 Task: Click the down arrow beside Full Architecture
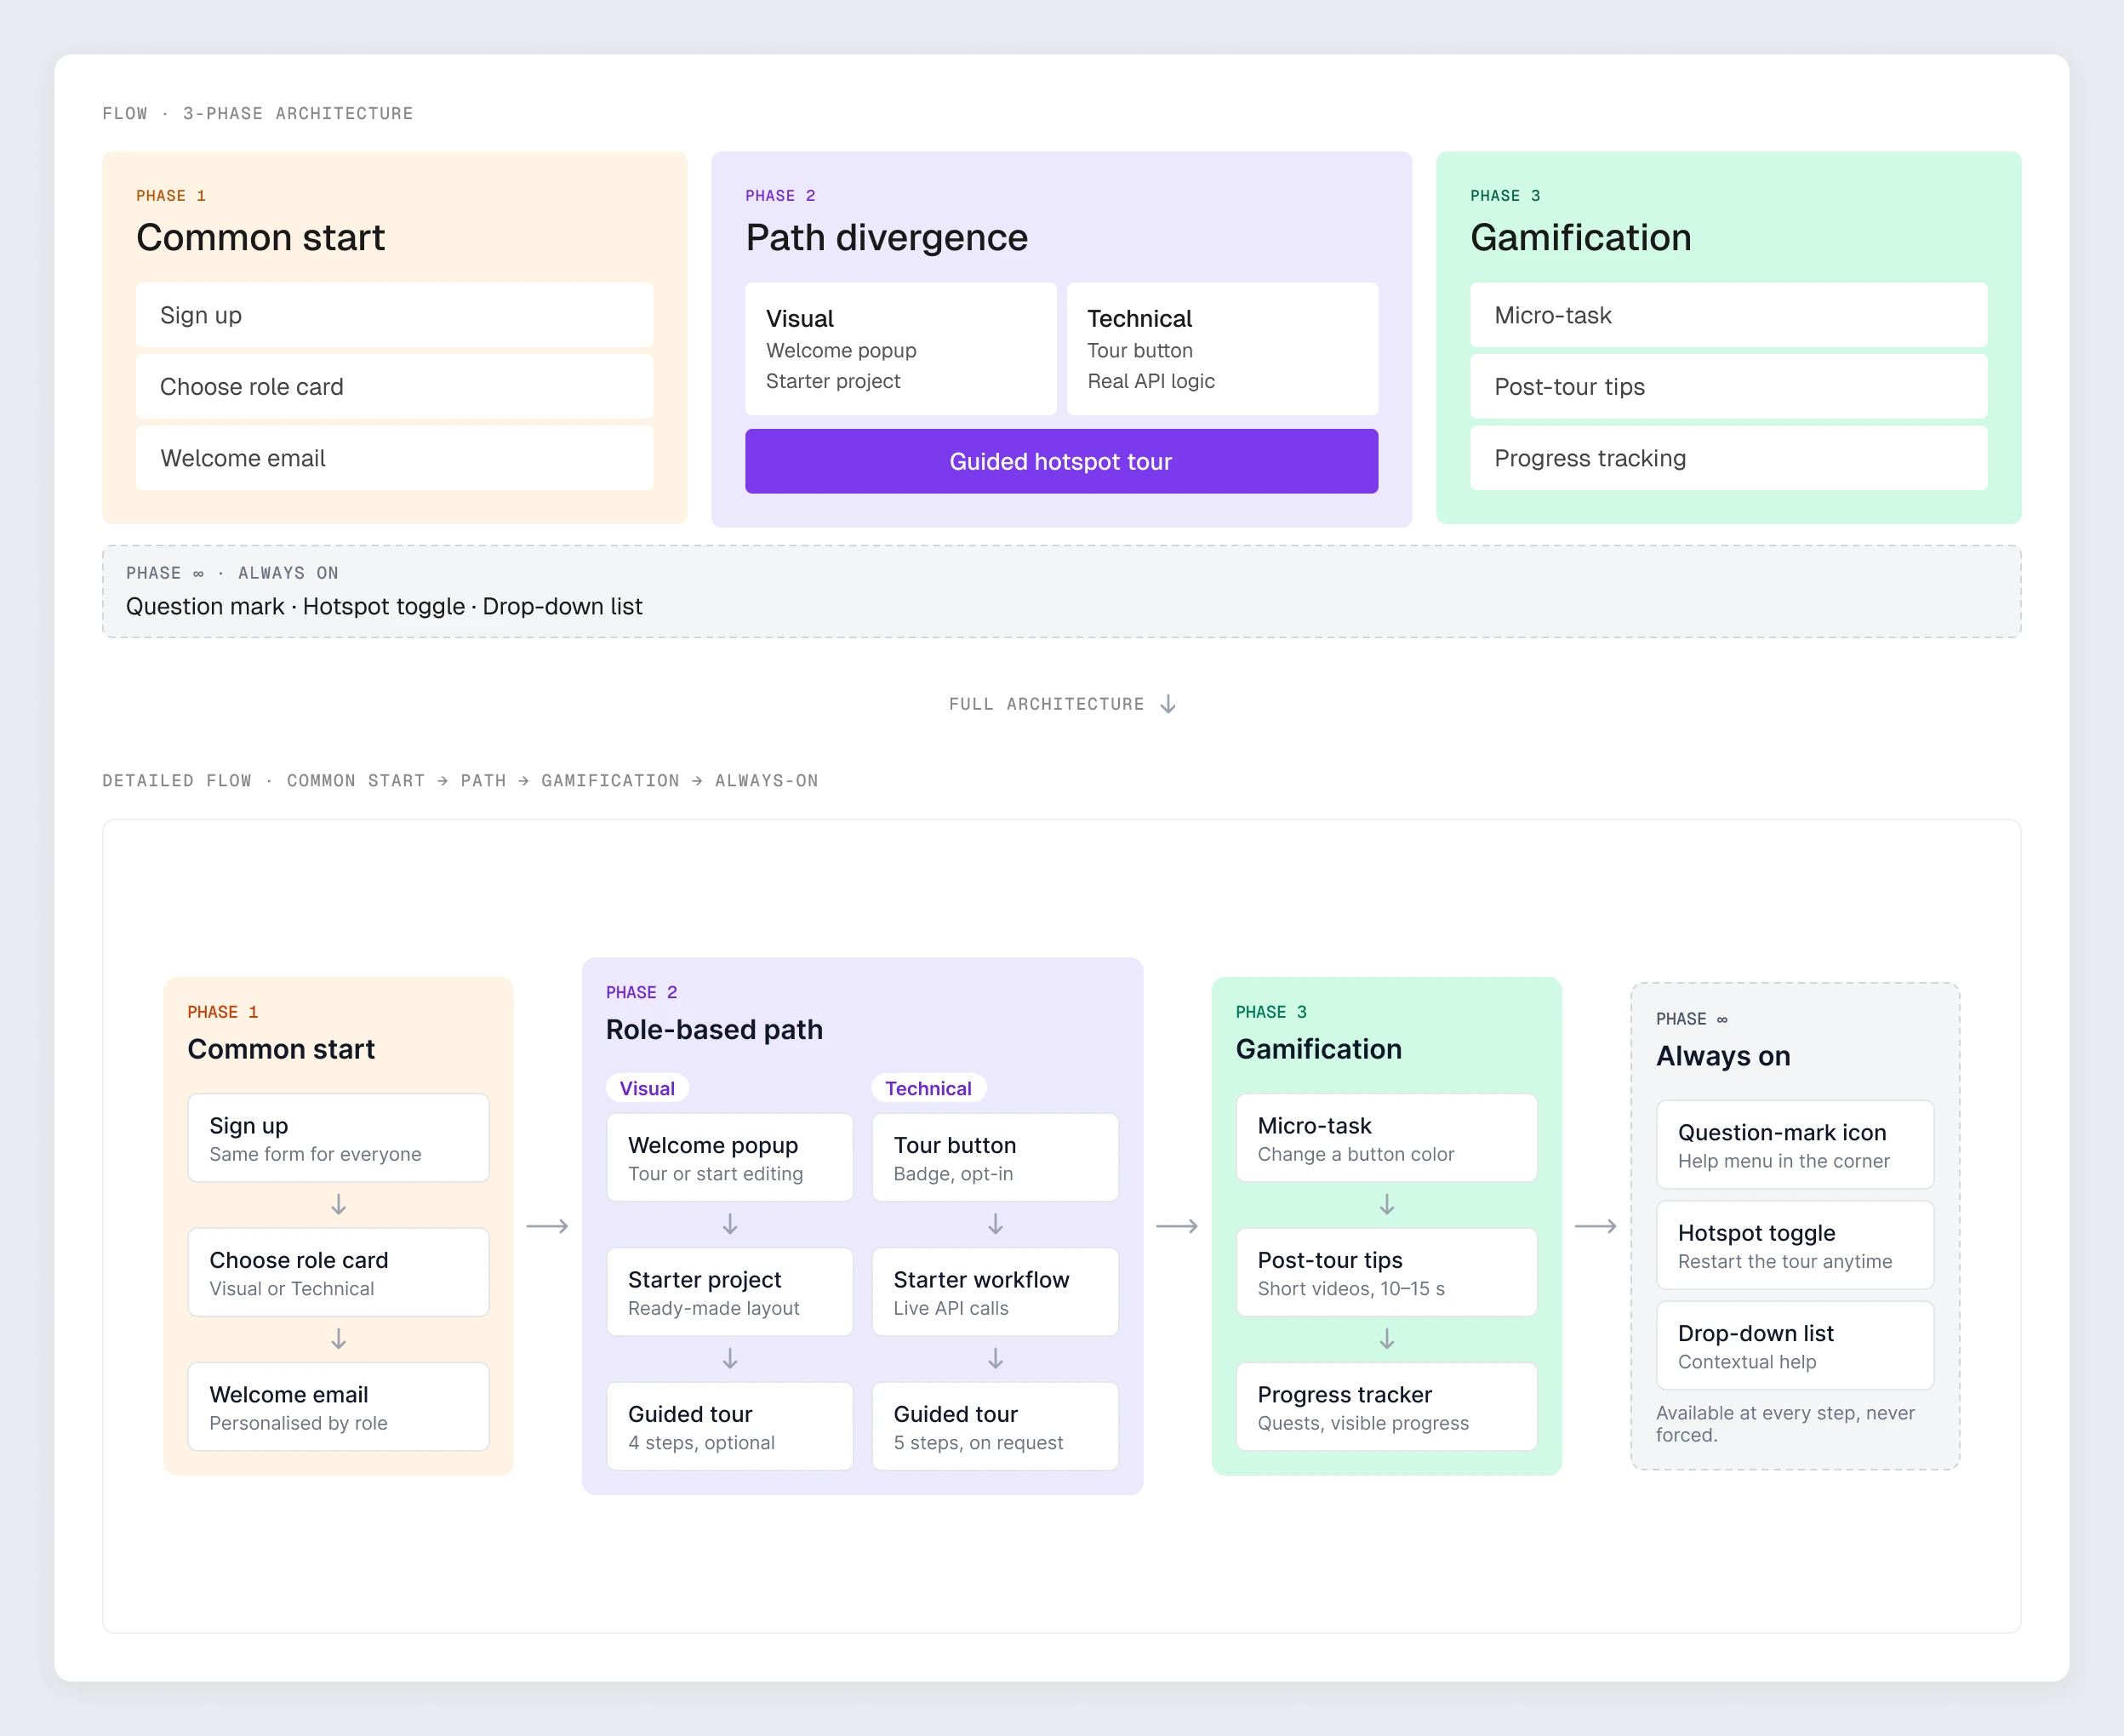coord(1168,704)
